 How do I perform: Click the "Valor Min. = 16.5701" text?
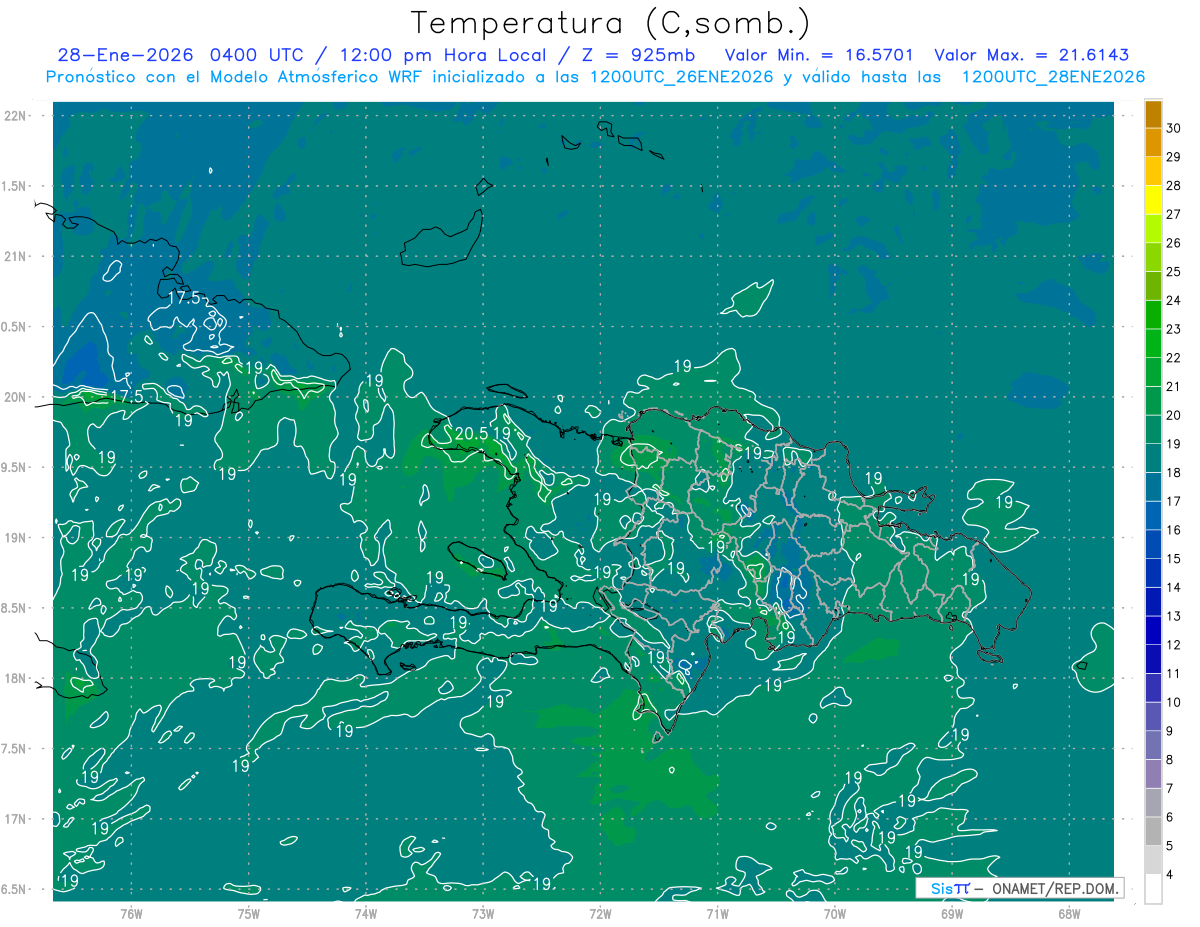pyautogui.click(x=819, y=55)
